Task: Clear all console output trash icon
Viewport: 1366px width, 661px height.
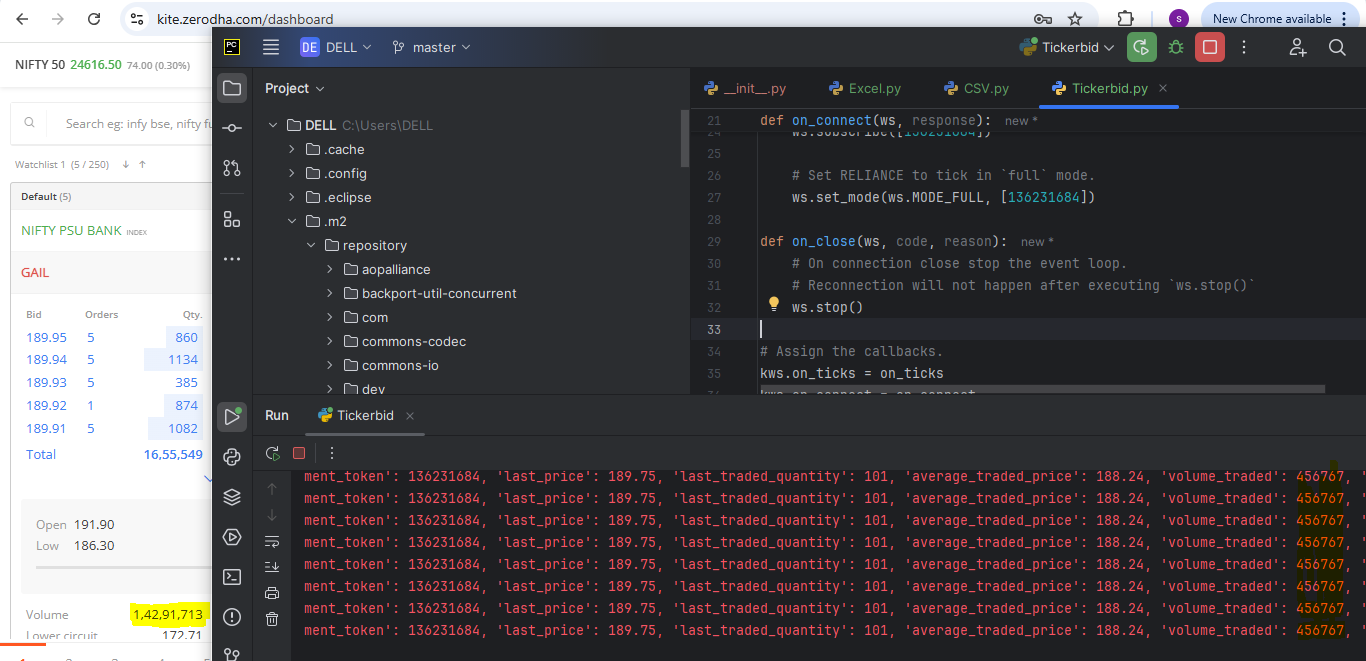Action: [x=272, y=620]
